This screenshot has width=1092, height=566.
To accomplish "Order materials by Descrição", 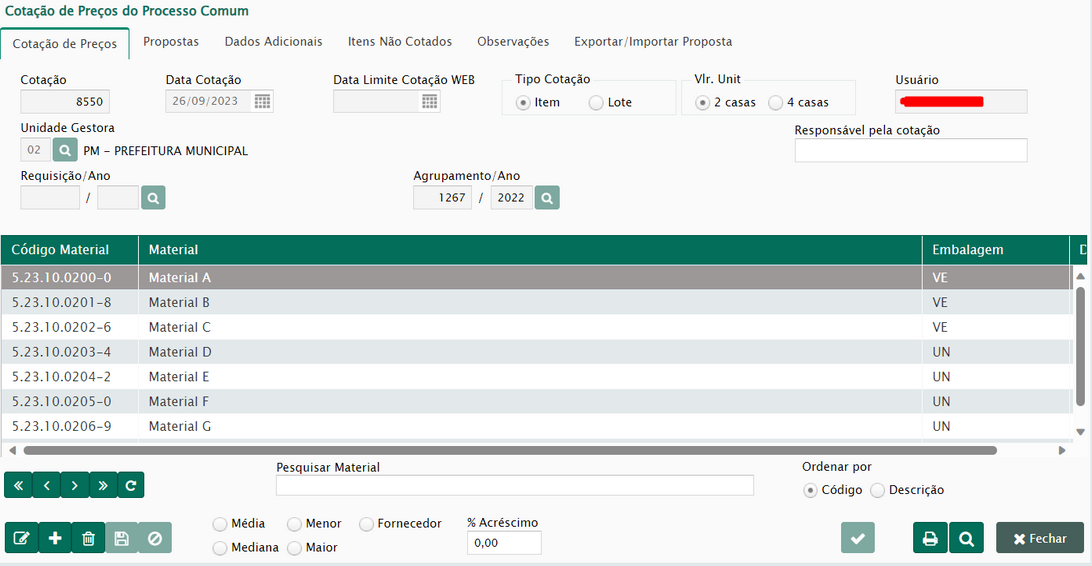I will pyautogui.click(x=877, y=490).
